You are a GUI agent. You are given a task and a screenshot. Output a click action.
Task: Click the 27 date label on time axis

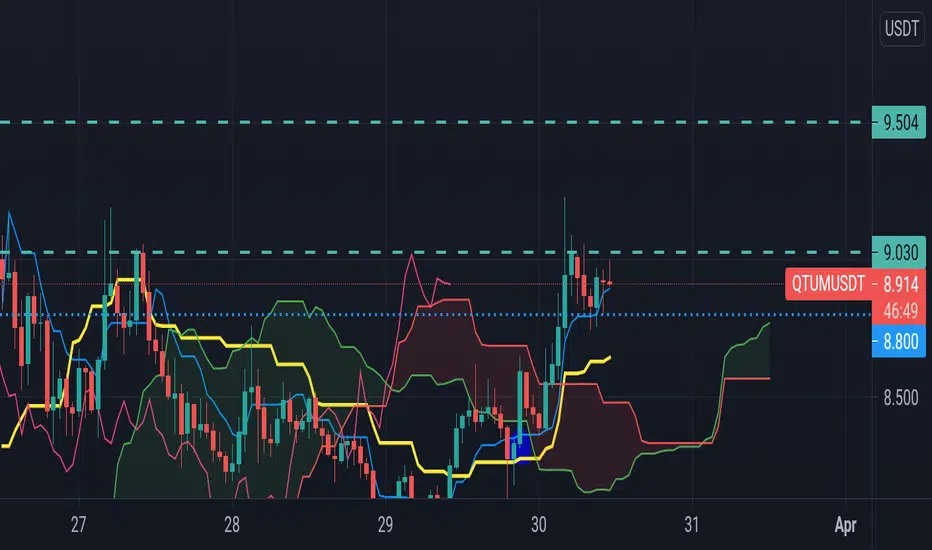click(78, 525)
